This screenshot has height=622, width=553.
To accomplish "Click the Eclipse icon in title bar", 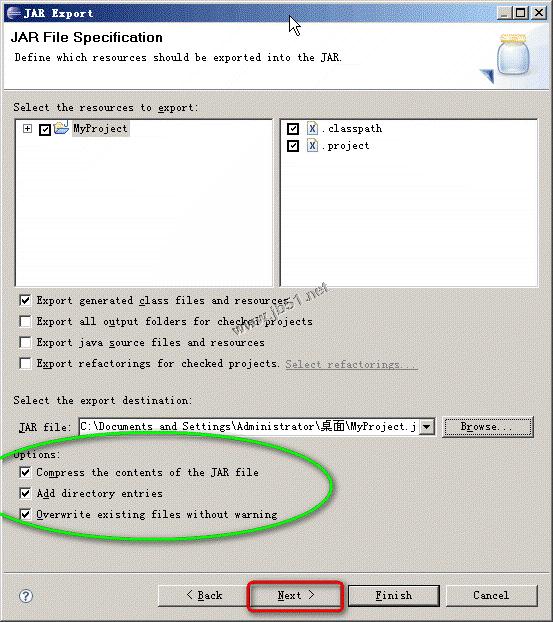I will tap(14, 13).
